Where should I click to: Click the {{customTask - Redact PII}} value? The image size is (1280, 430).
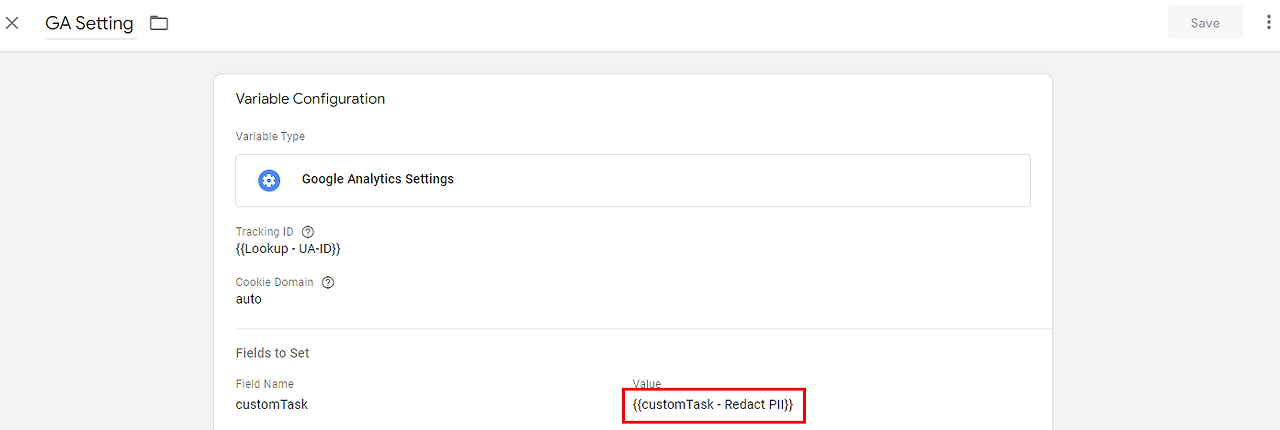(713, 405)
